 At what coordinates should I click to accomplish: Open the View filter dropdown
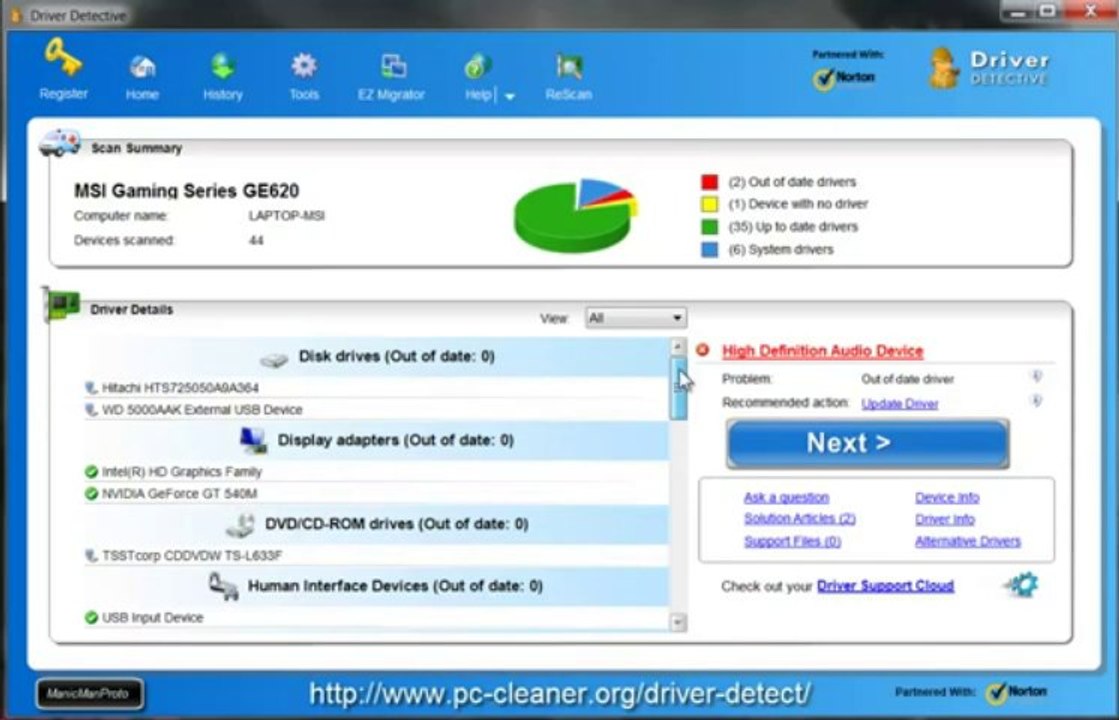point(635,318)
